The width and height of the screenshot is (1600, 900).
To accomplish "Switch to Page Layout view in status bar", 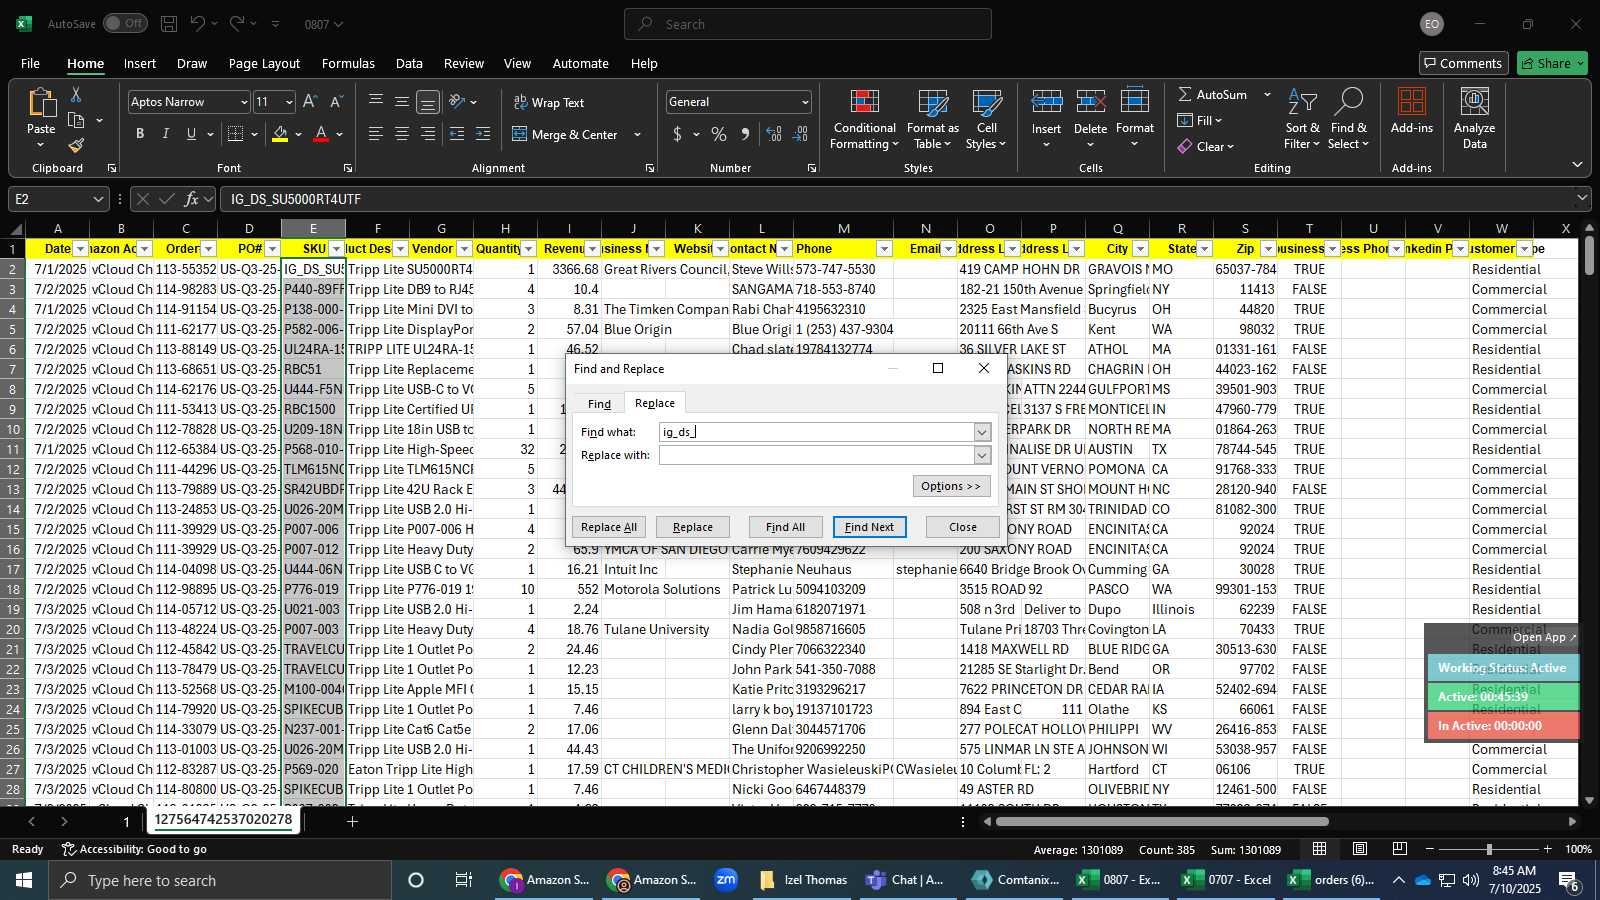I will click(1360, 849).
